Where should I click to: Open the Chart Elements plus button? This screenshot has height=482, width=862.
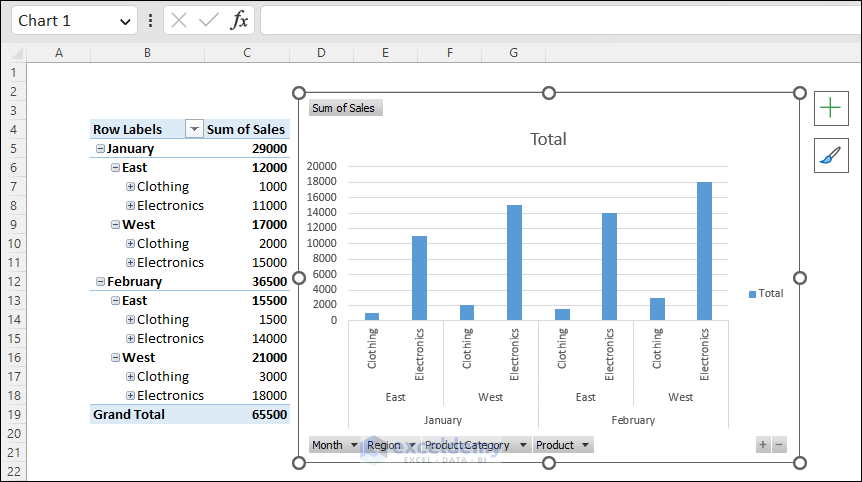point(831,108)
